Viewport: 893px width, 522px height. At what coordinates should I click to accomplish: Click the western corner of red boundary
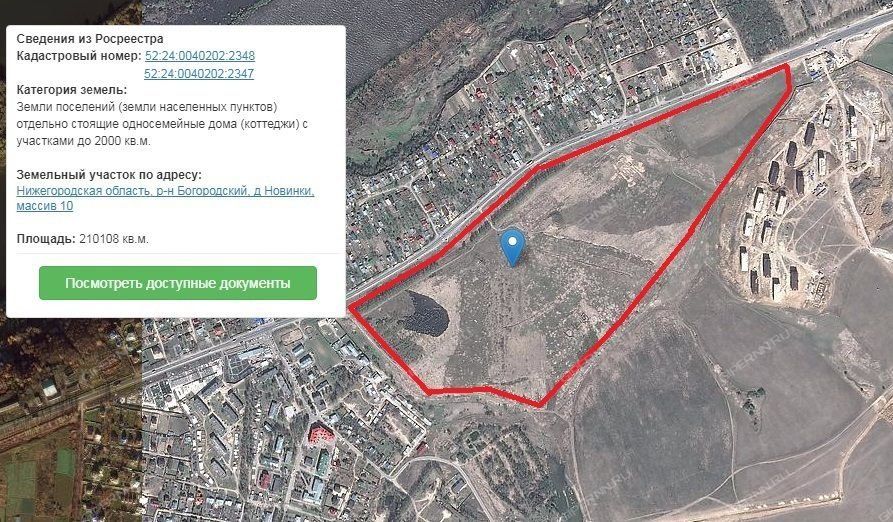pos(351,307)
